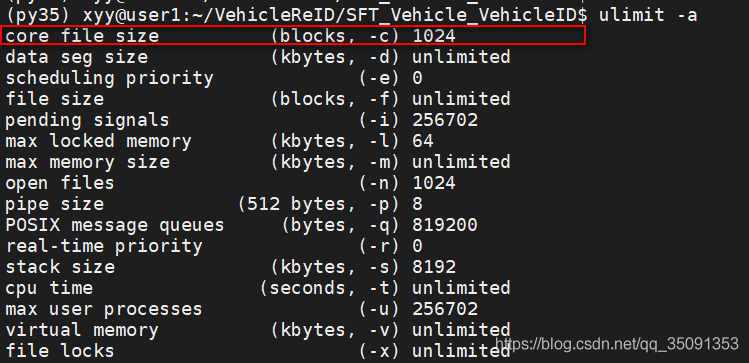Select the POSIX message queues line

241,225
